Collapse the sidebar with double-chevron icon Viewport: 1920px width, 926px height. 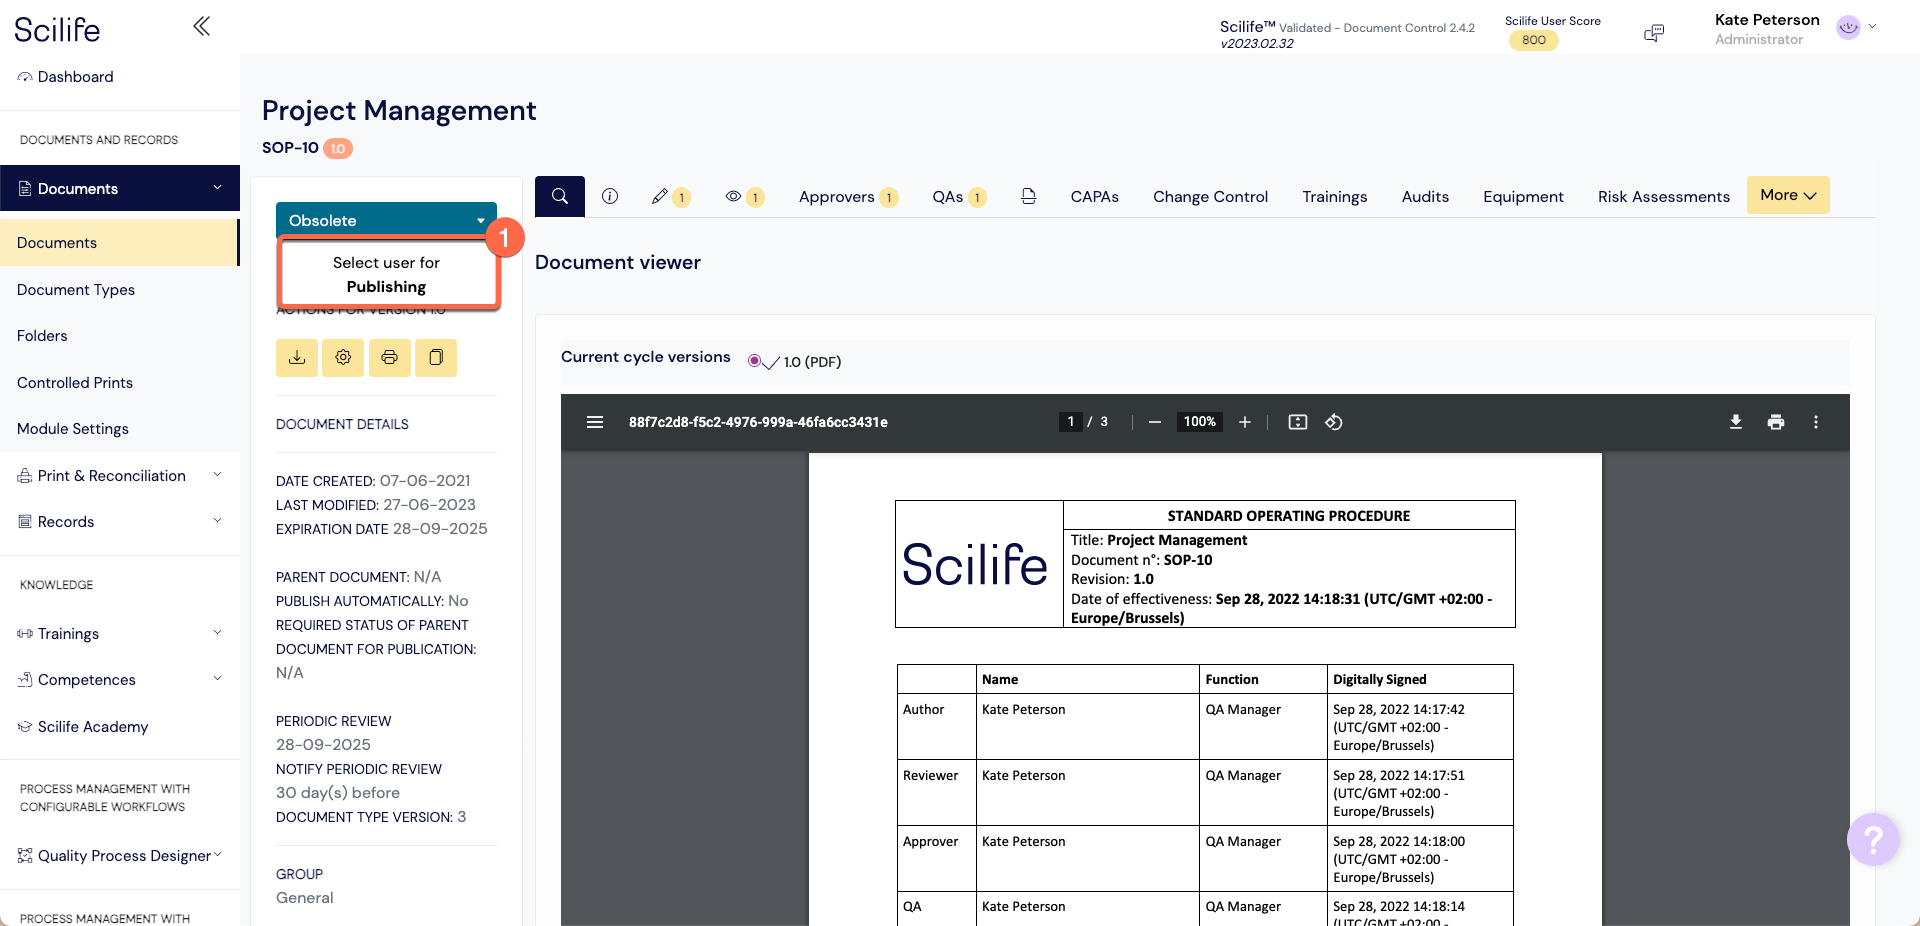click(201, 26)
